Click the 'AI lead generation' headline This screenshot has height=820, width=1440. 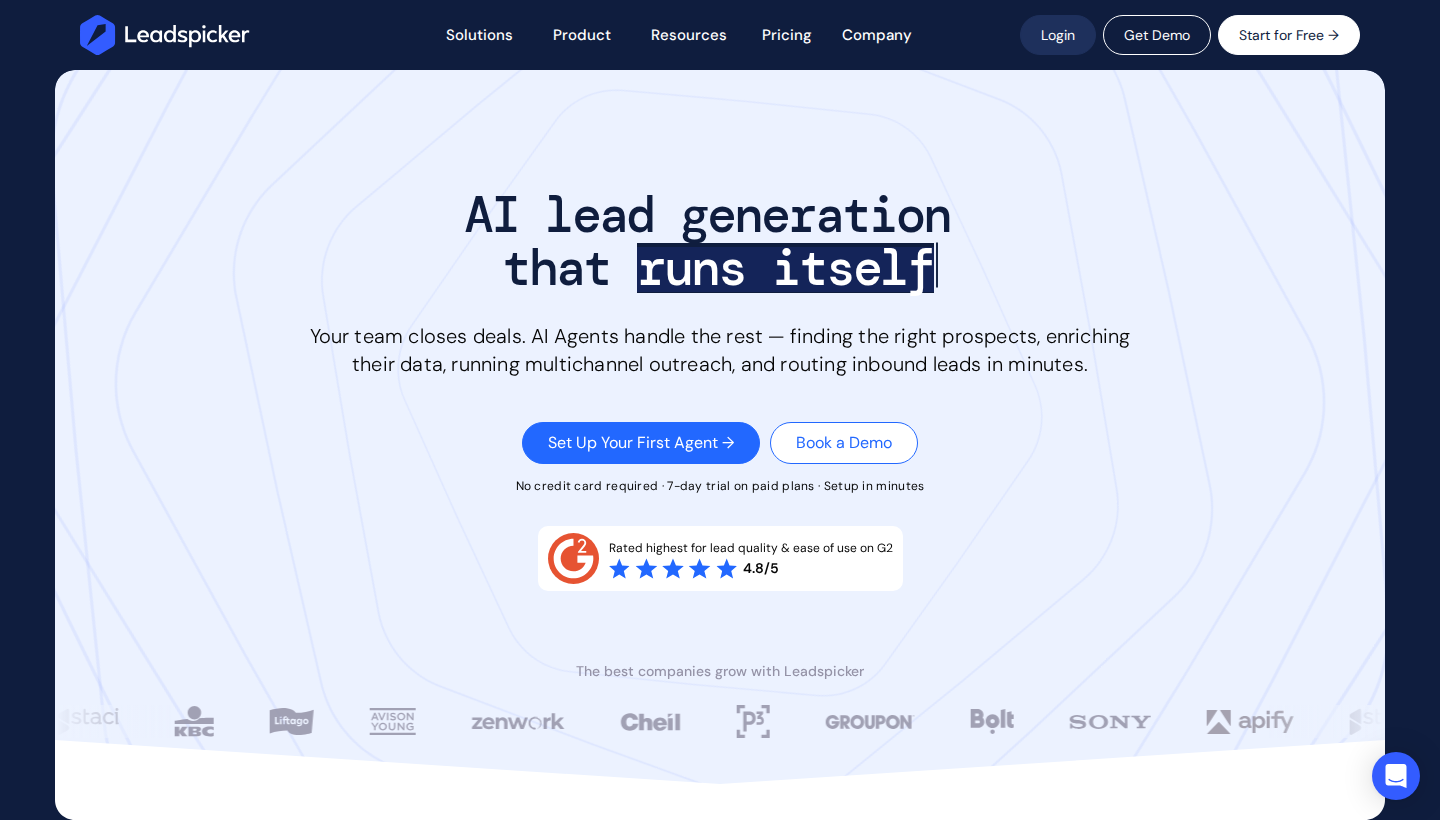708,215
